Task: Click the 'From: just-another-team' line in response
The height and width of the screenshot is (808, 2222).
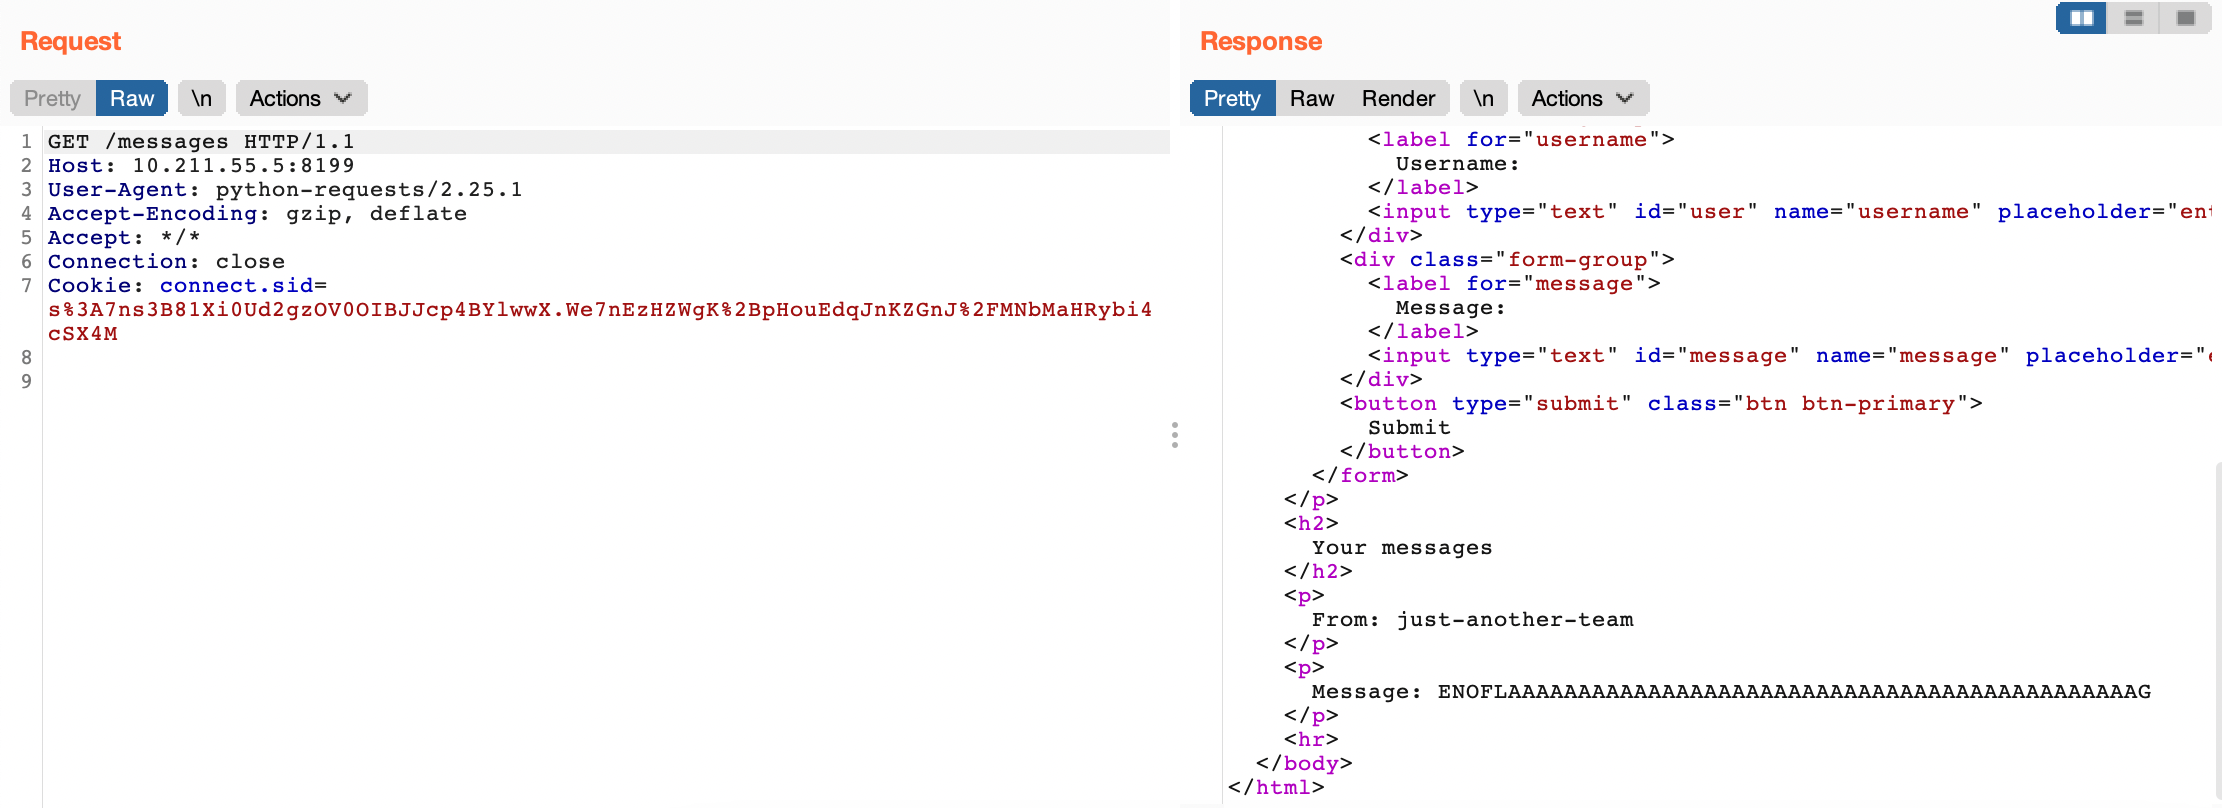Action: (x=1472, y=620)
